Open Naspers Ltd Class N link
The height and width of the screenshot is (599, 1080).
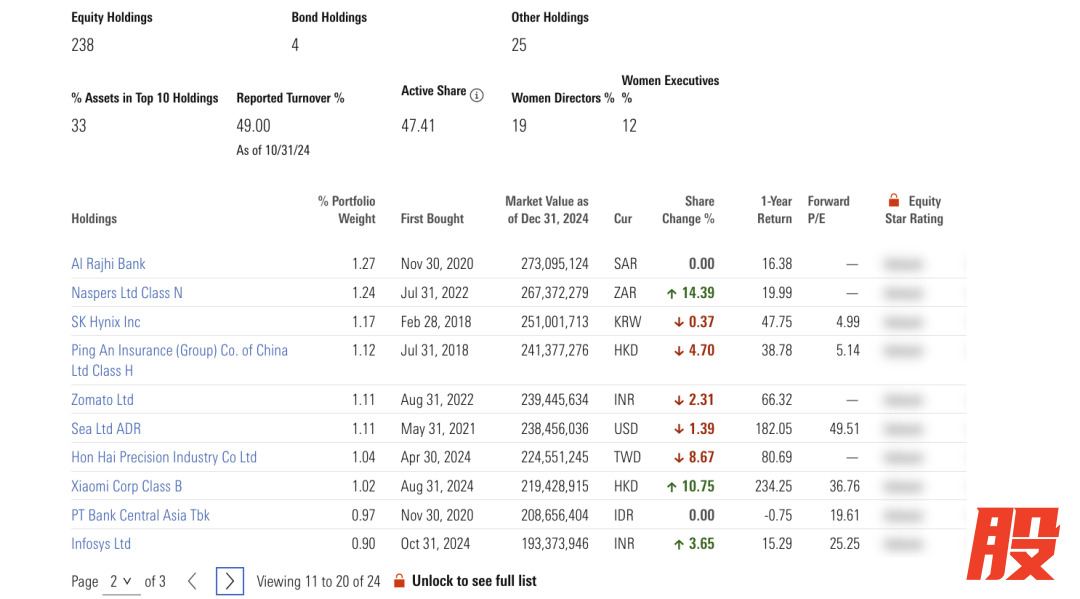click(x=127, y=293)
